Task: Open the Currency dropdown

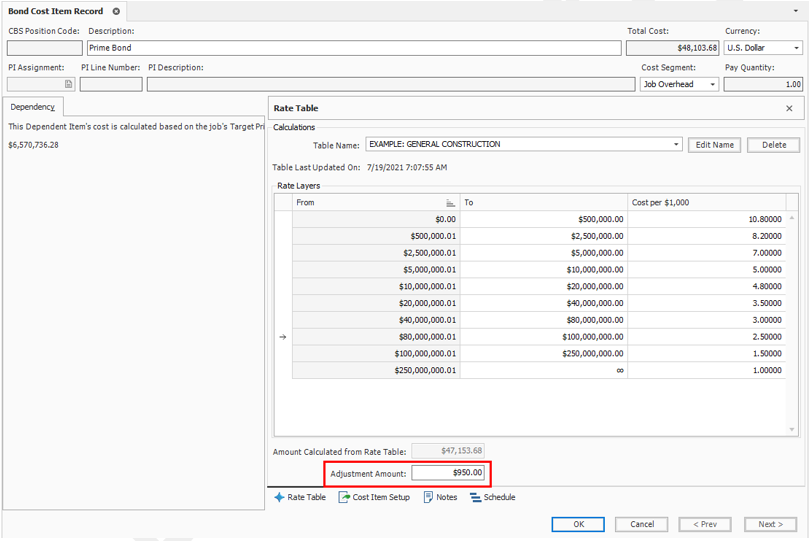Action: [x=796, y=48]
